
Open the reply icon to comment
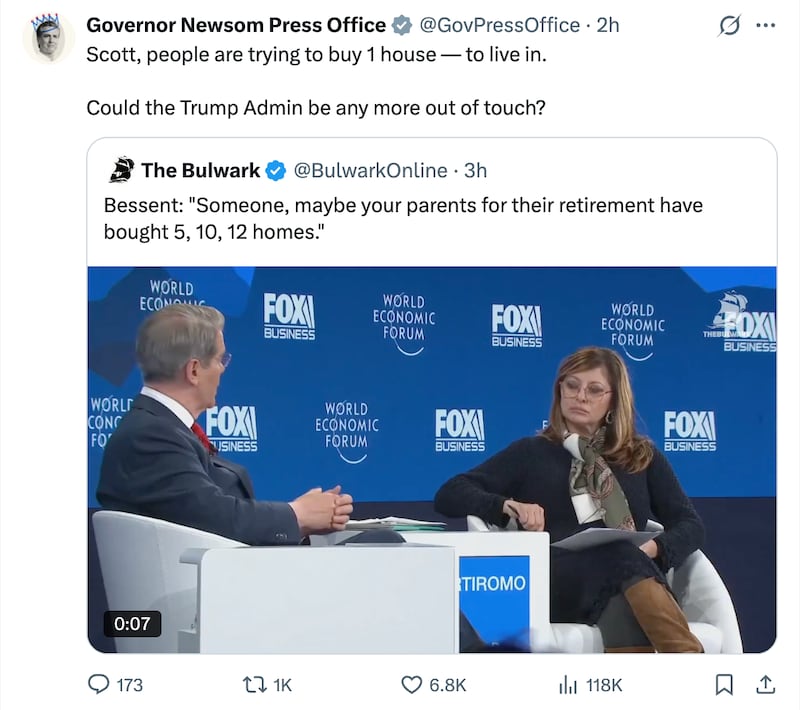pos(100,685)
